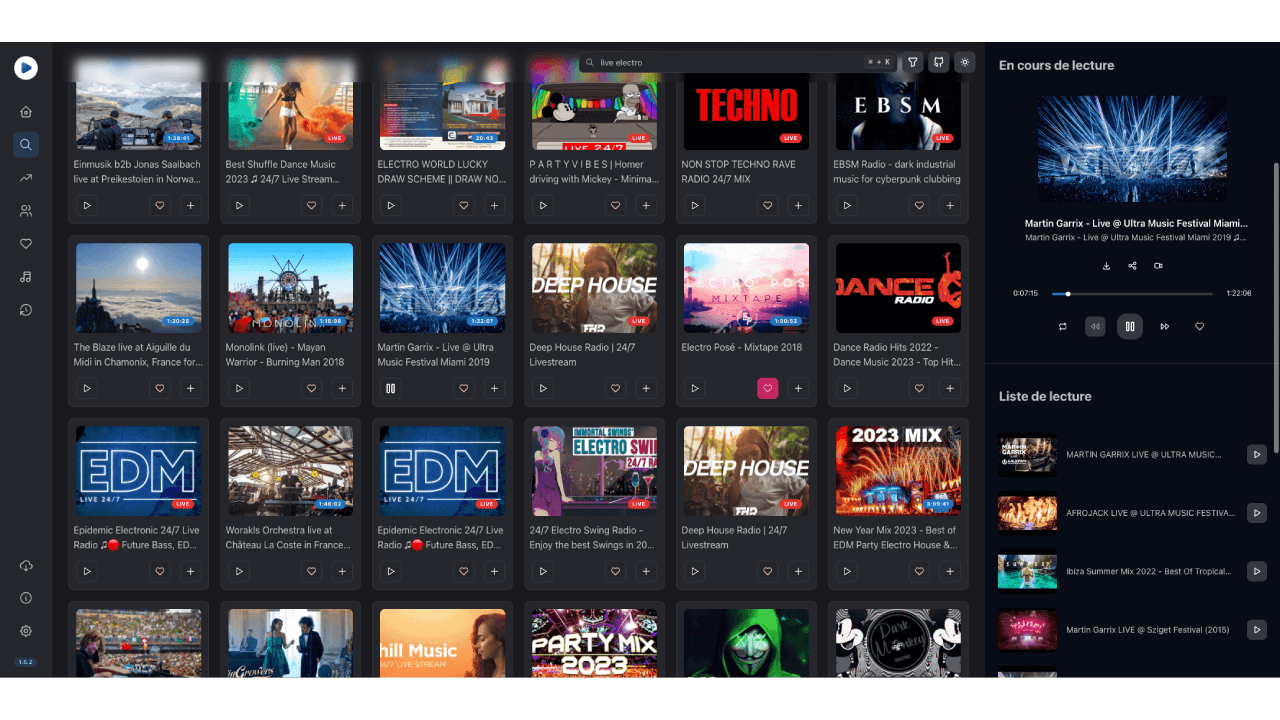Open Settings gear in sidebar

(x=26, y=631)
